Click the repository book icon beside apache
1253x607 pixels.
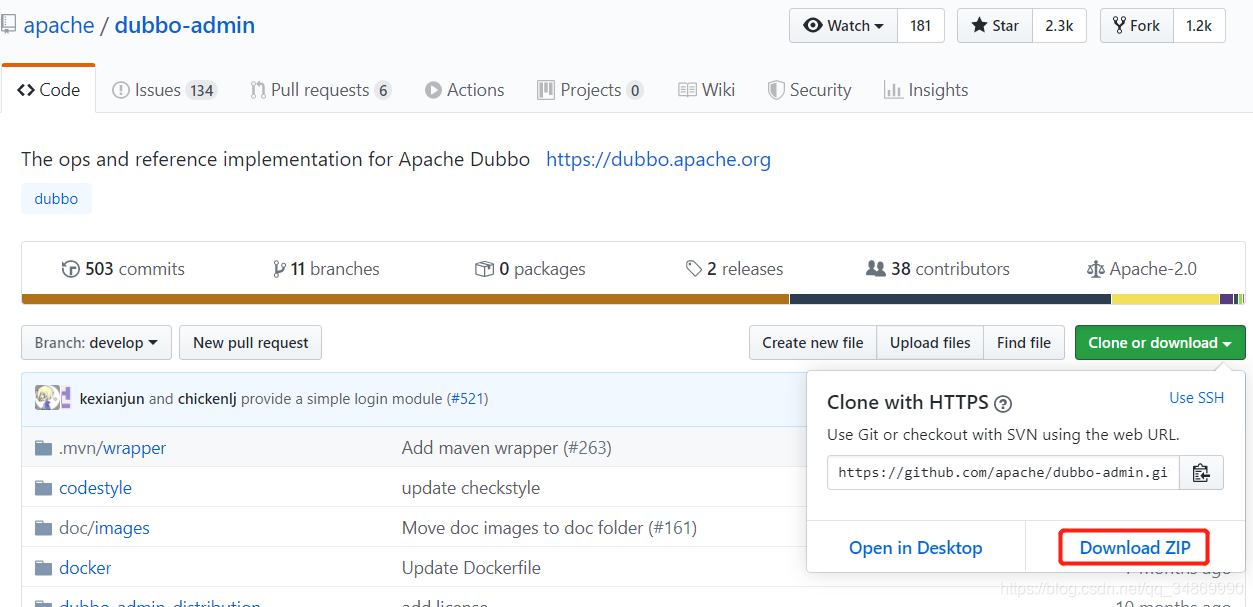(8, 25)
